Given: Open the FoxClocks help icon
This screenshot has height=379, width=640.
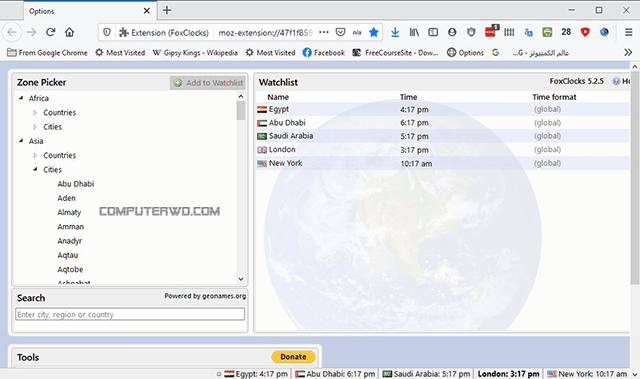Looking at the screenshot, I should (616, 81).
